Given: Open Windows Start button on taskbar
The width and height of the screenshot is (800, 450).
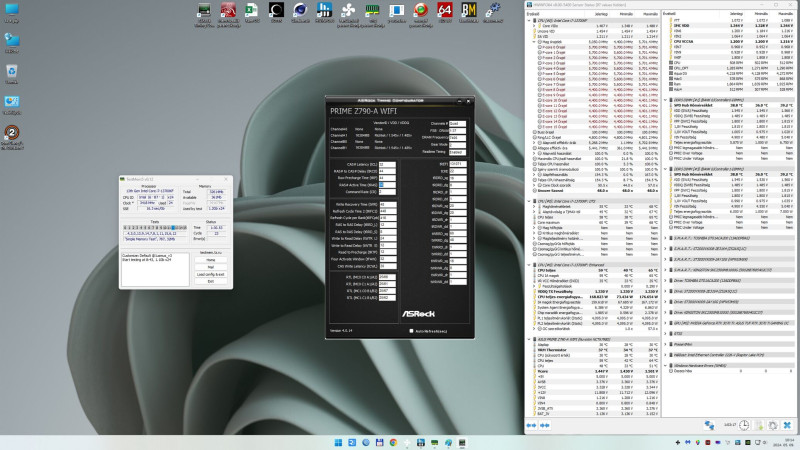Looking at the screenshot, I should click(x=338, y=443).
